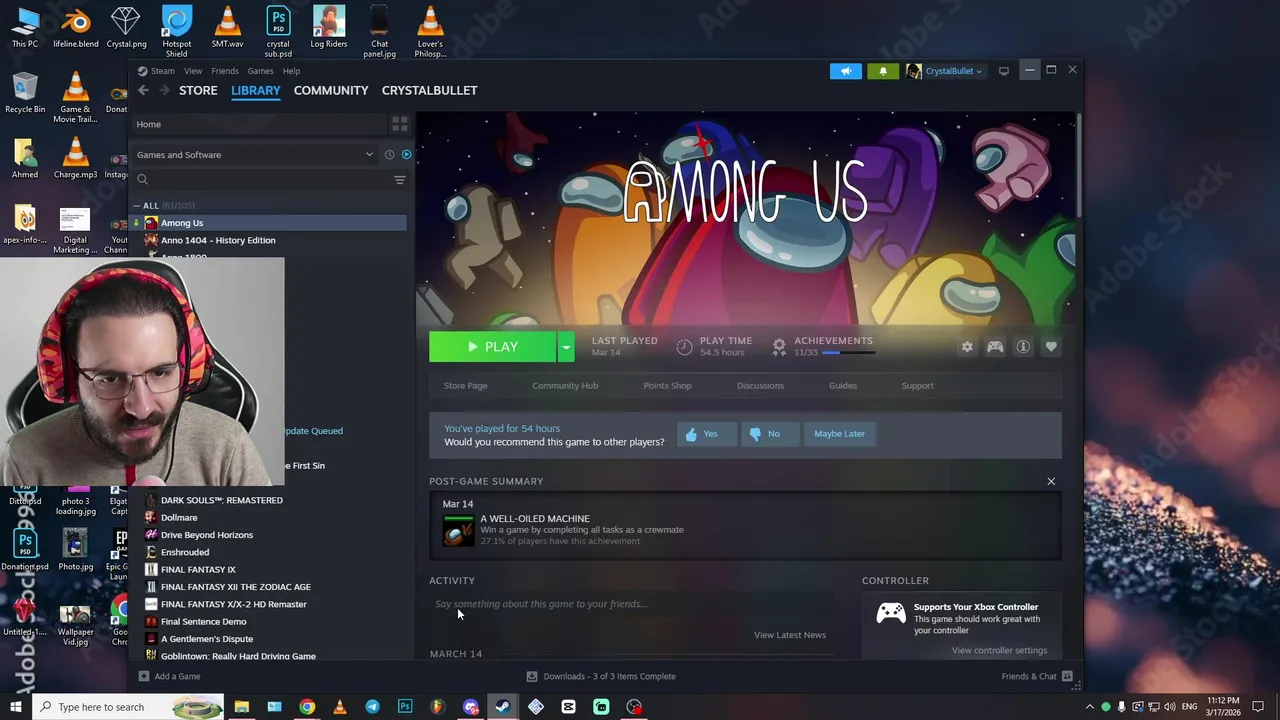The height and width of the screenshot is (720, 1280).
Task: Select FINAL FANTASY IX in list
Action: click(198, 570)
